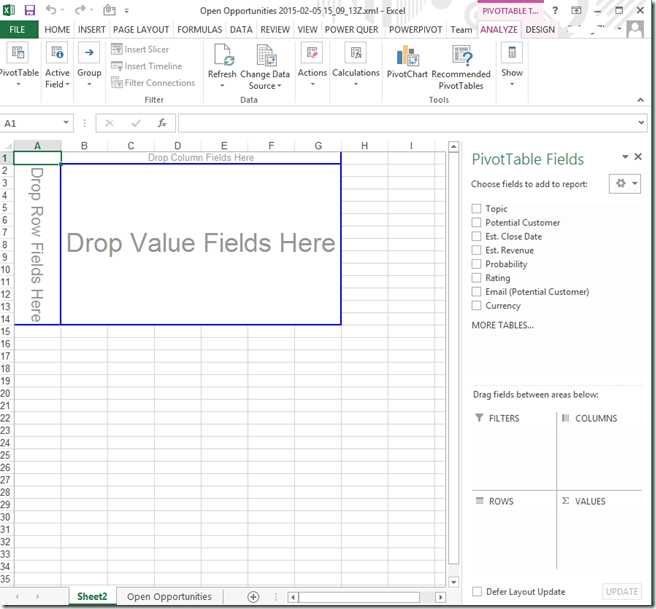
Task: Close the PivotTable Fields pane
Action: (638, 156)
